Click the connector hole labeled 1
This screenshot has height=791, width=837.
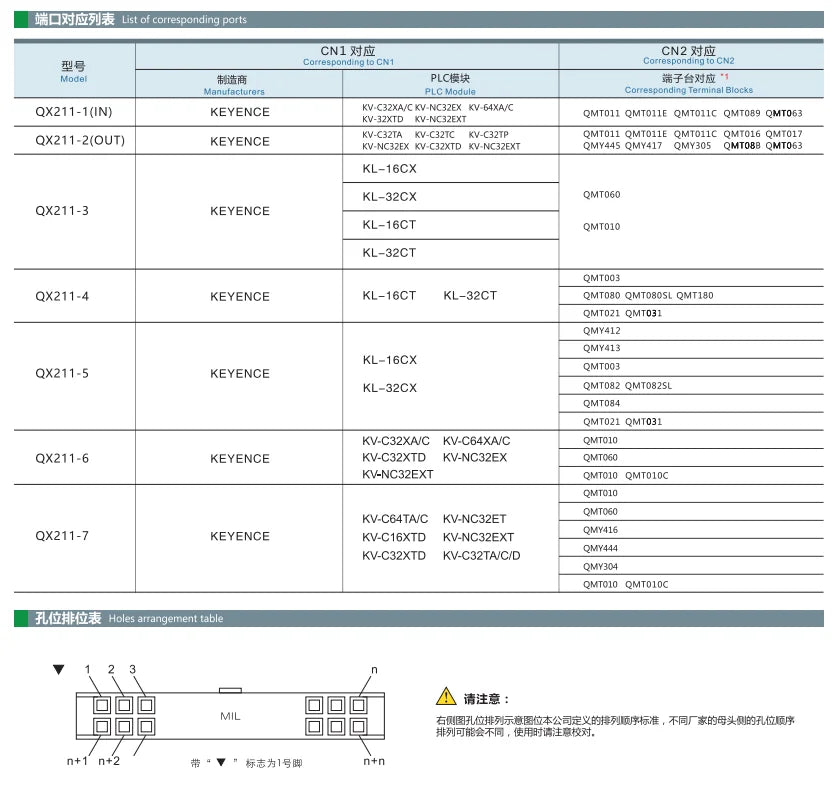(102, 706)
